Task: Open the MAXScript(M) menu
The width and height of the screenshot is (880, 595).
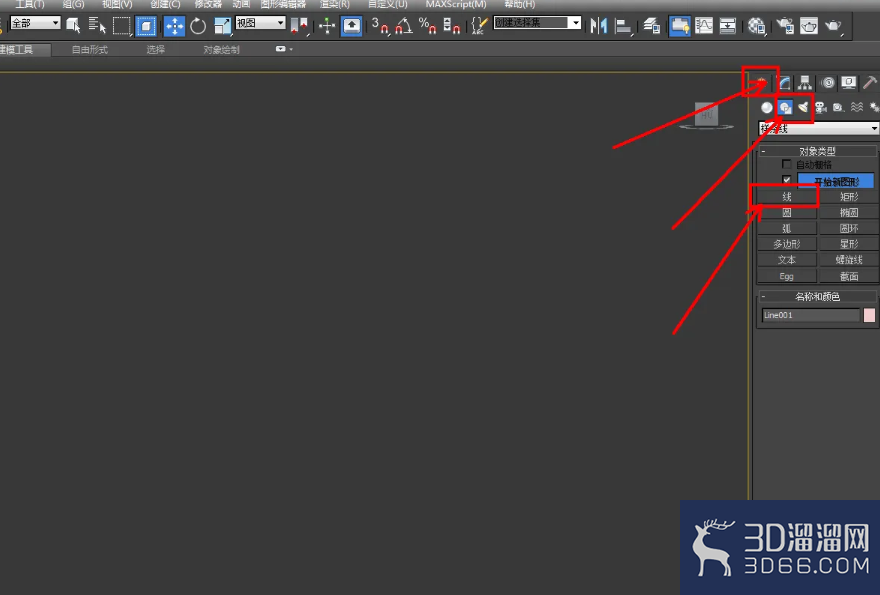Action: pyautogui.click(x=456, y=4)
